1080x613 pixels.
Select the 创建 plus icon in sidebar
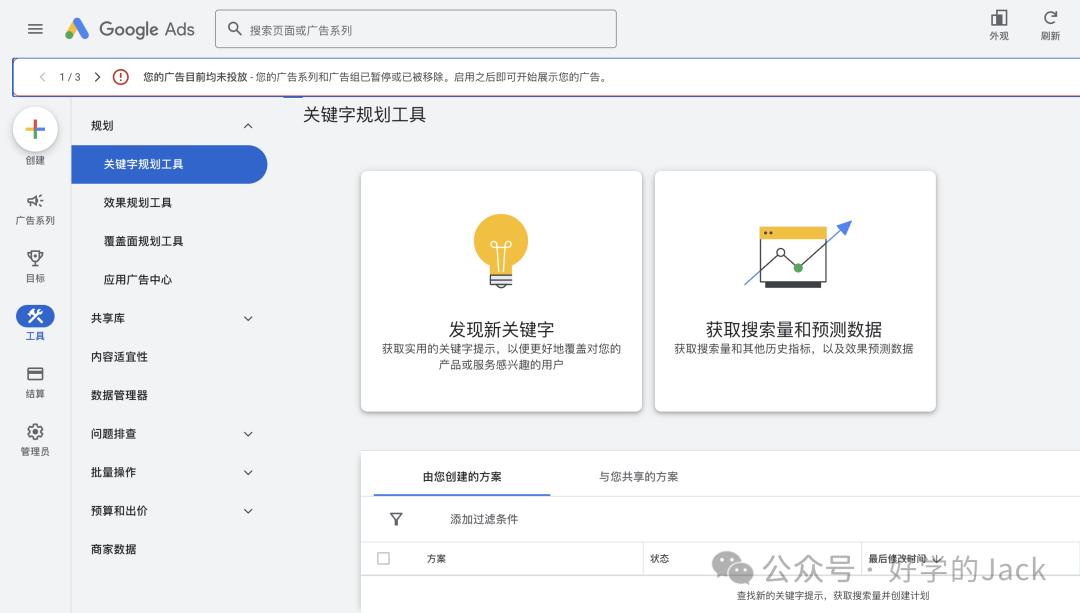[x=35, y=129]
